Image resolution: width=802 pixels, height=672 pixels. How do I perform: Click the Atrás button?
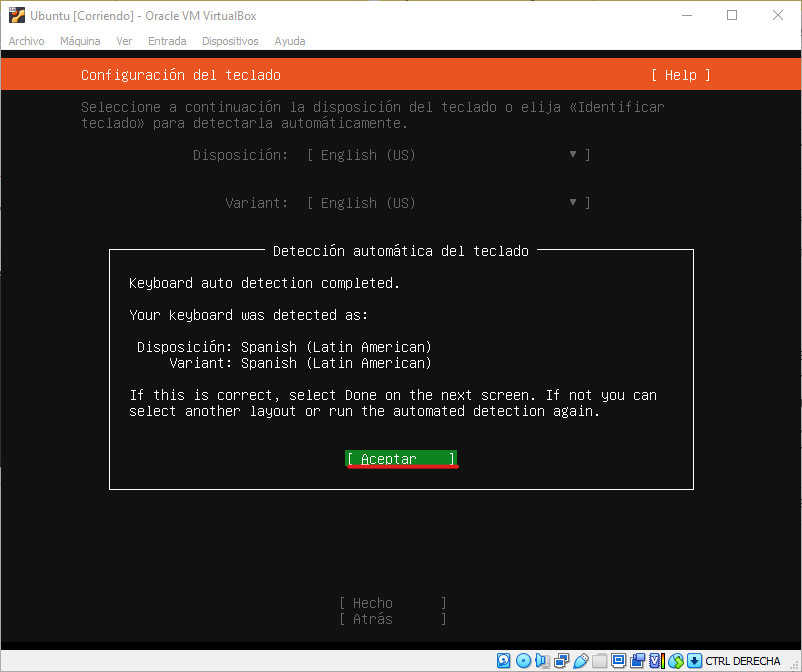[393, 619]
